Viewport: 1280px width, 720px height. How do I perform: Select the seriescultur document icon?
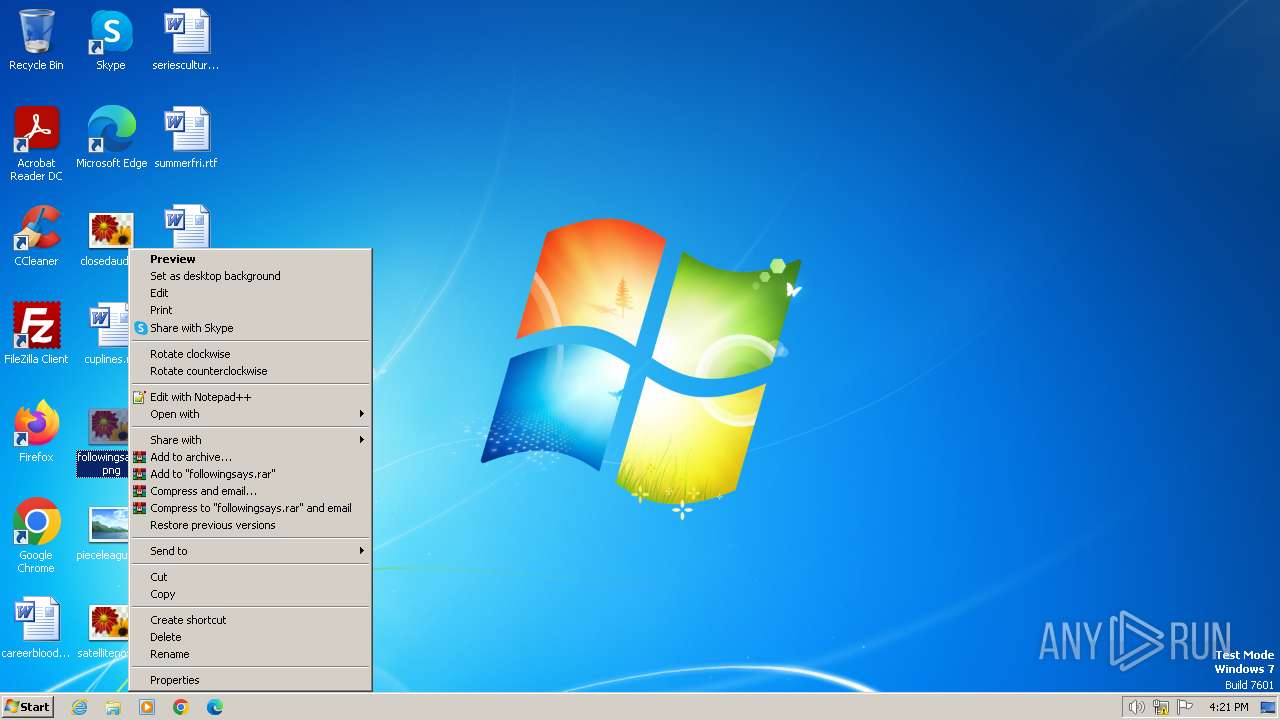186,40
